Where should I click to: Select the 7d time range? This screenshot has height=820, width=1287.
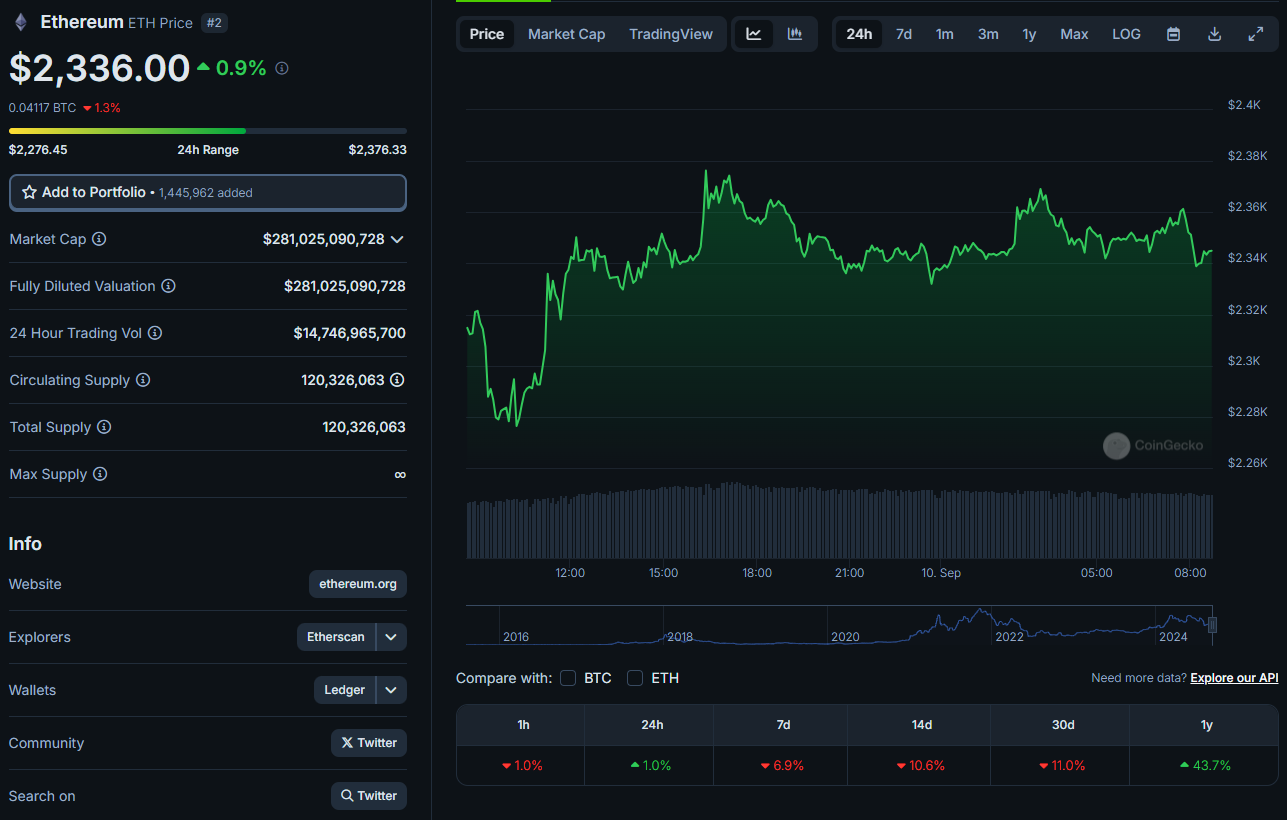click(904, 34)
